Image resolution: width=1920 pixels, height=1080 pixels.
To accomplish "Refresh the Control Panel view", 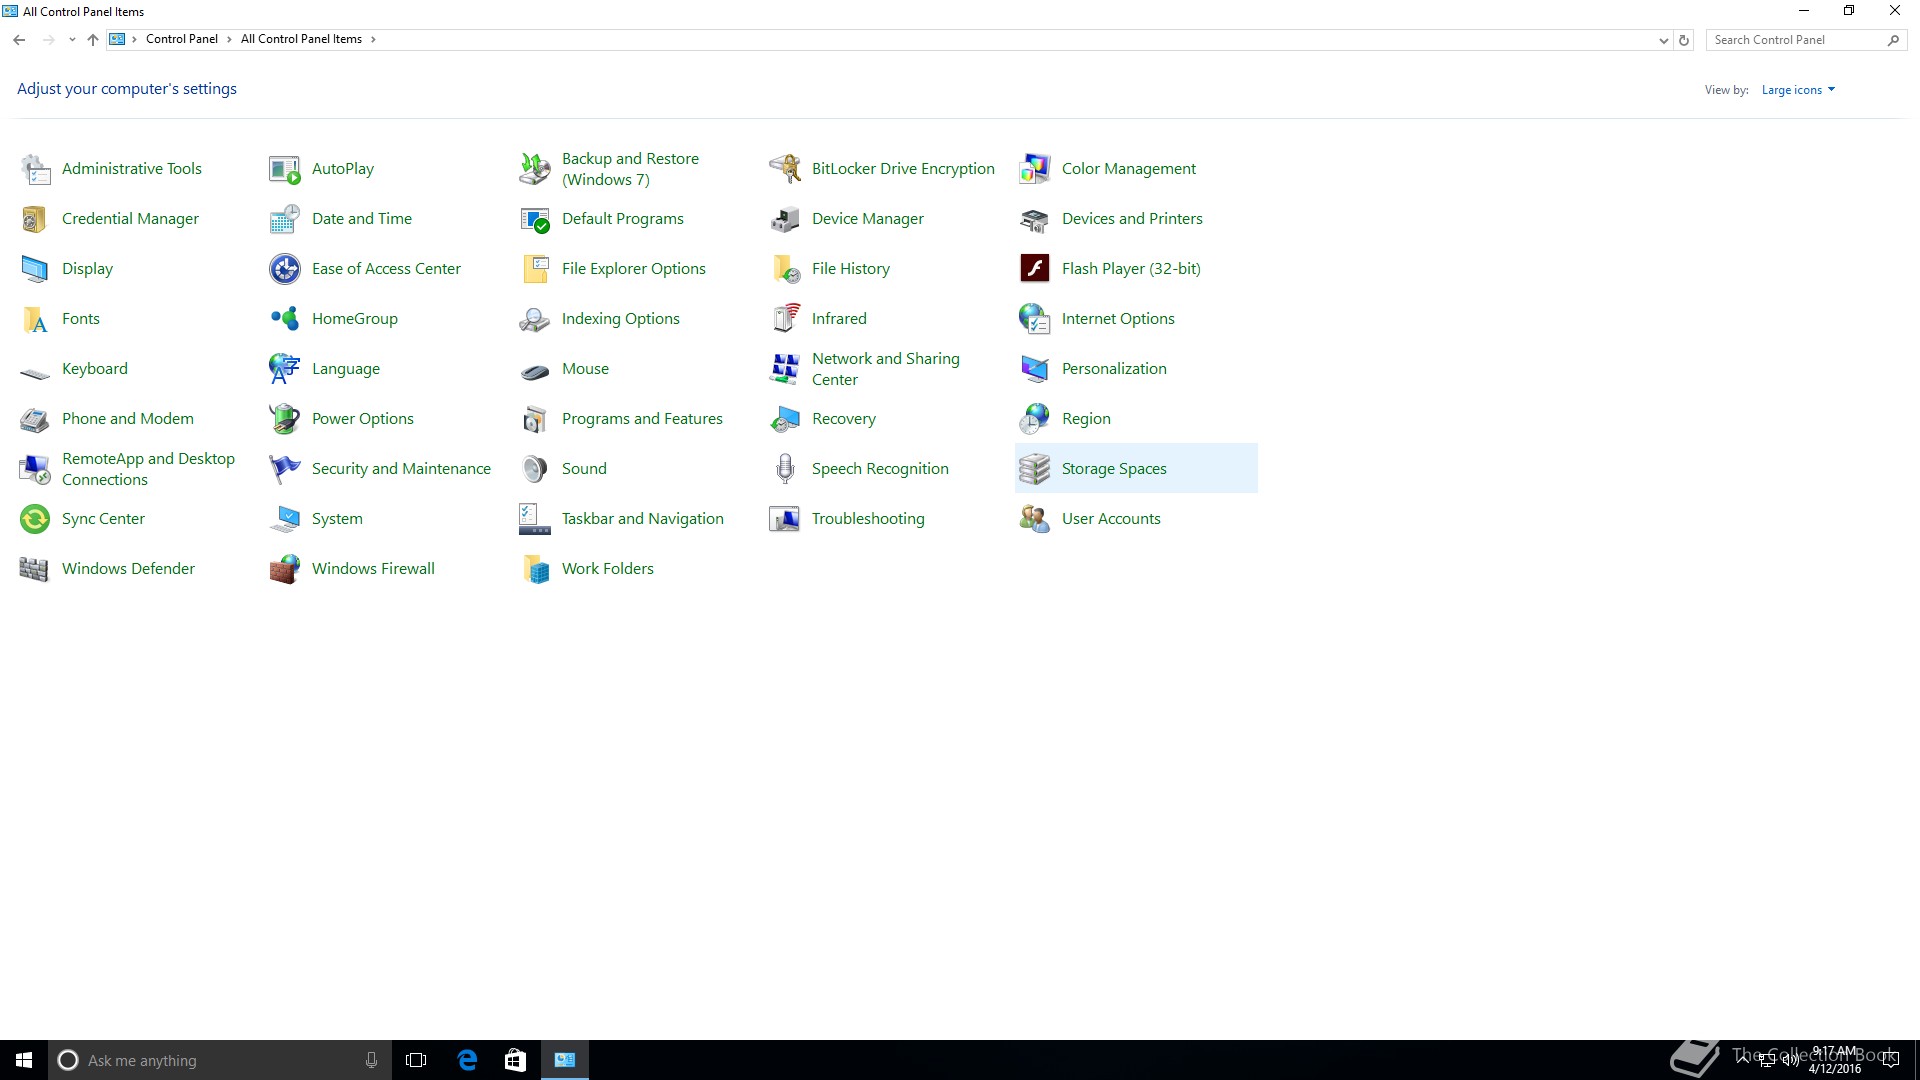I will [1684, 40].
